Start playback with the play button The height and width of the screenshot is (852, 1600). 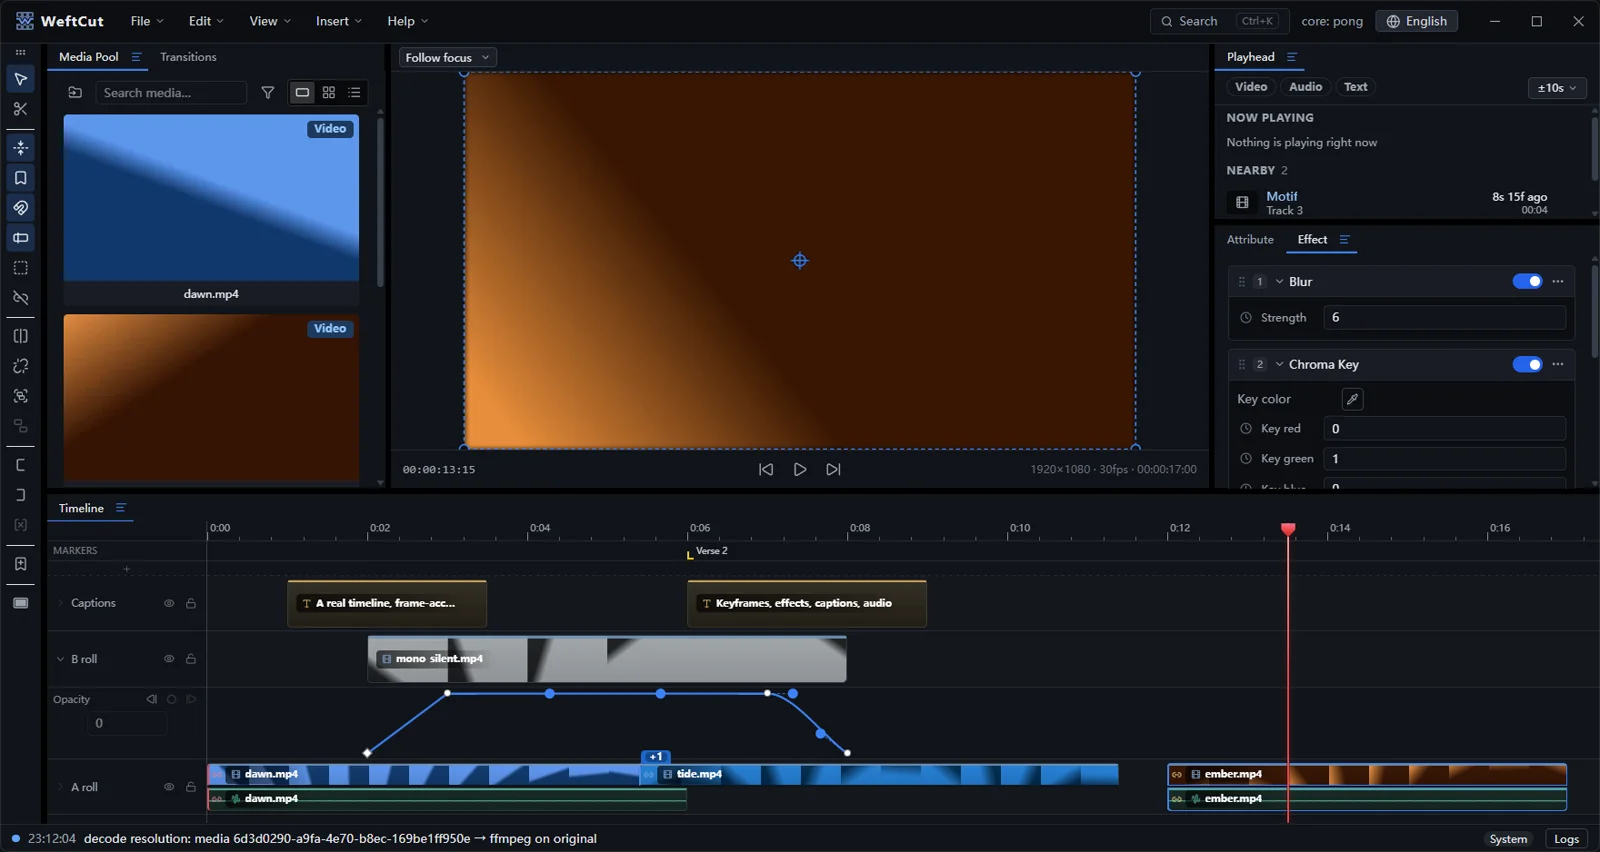[800, 470]
